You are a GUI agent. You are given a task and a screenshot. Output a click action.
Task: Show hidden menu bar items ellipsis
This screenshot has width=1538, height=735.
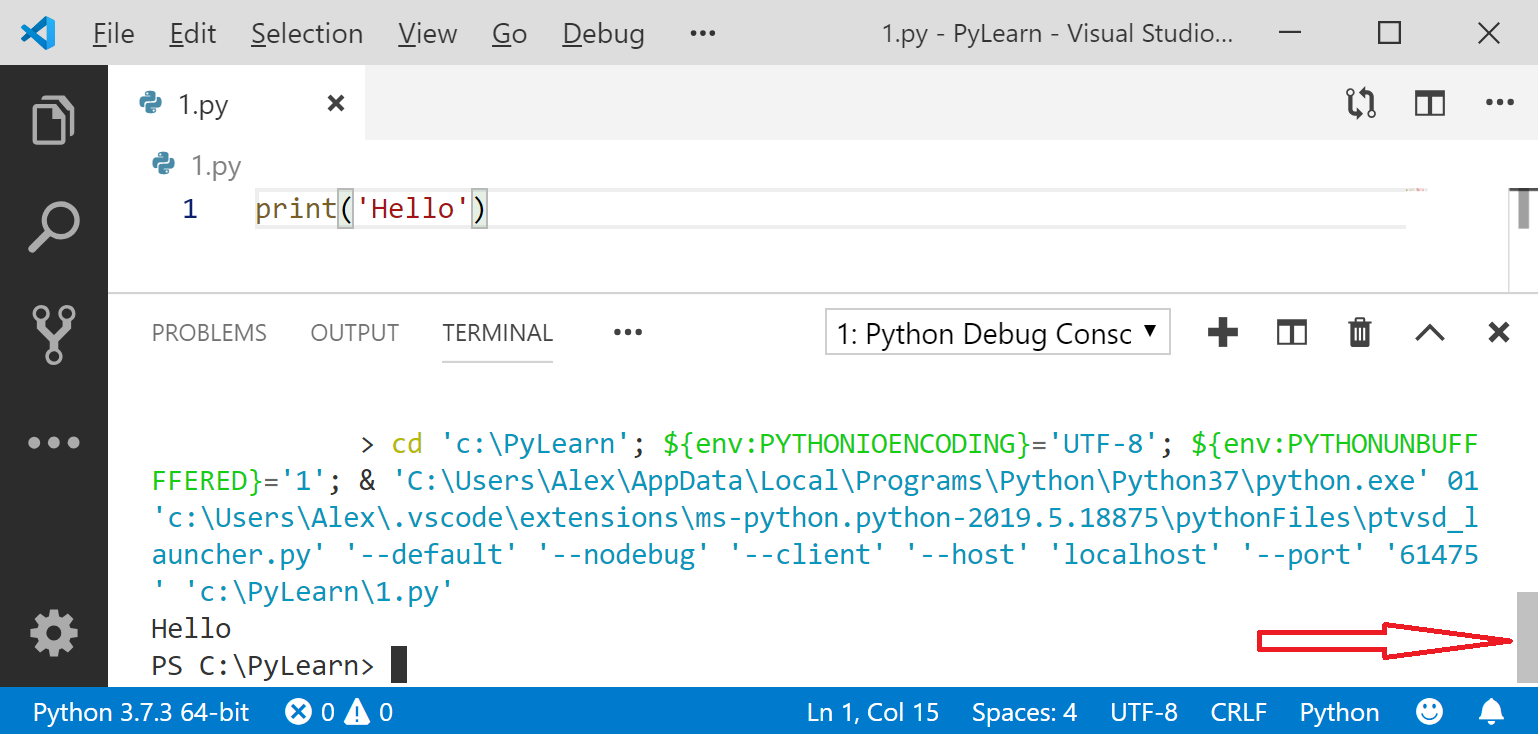[703, 33]
